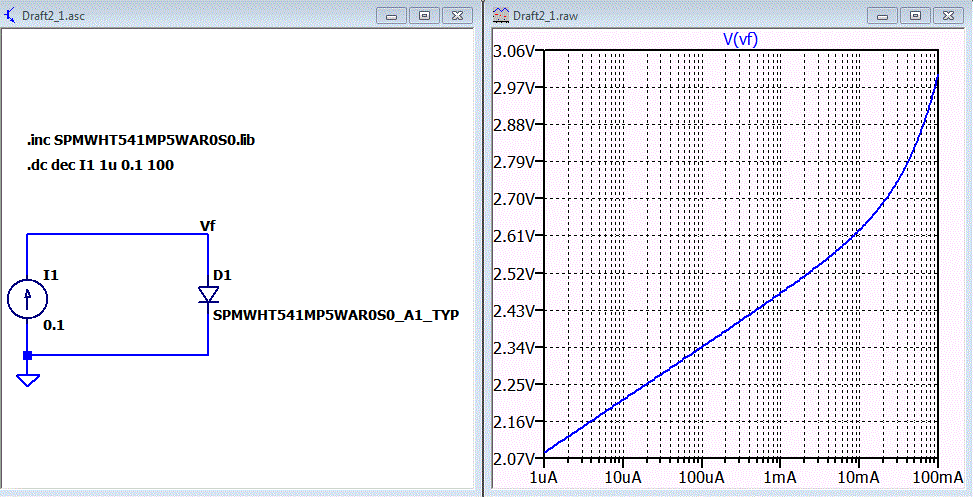The image size is (973, 497).
Task: Click the LTspice icon in Draft2_1.asc title bar
Action: click(11, 15)
